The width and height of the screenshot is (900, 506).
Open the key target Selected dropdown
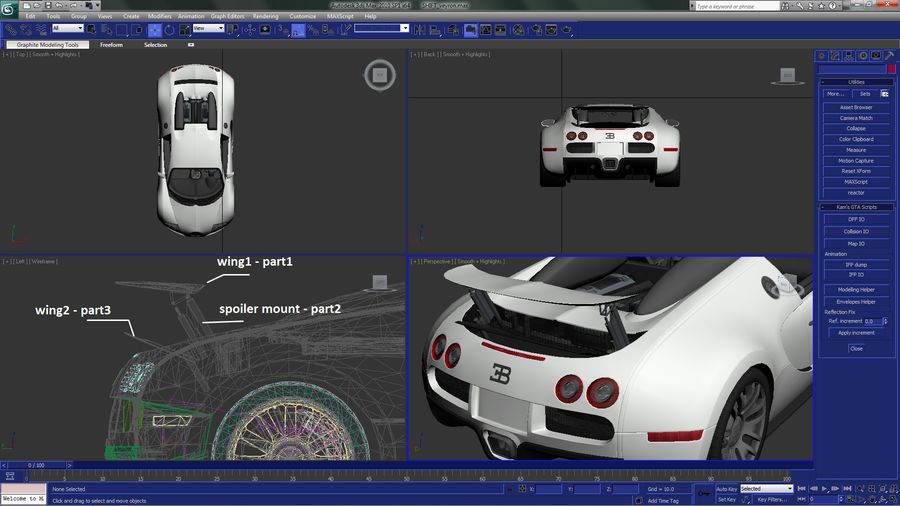[766, 489]
